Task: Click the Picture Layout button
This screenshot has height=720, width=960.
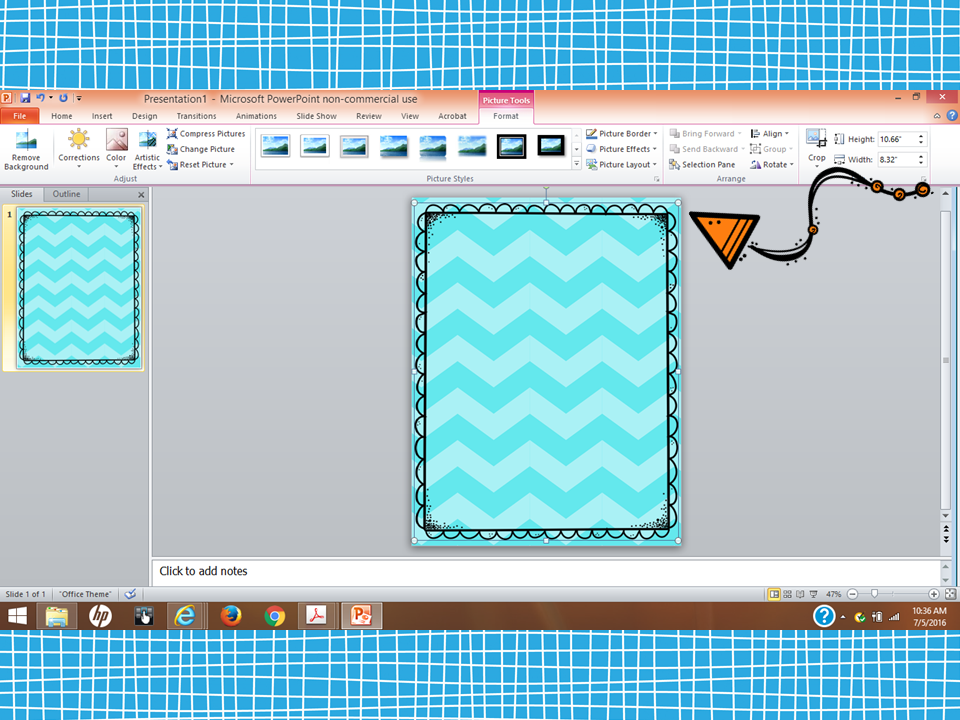Action: (621, 164)
